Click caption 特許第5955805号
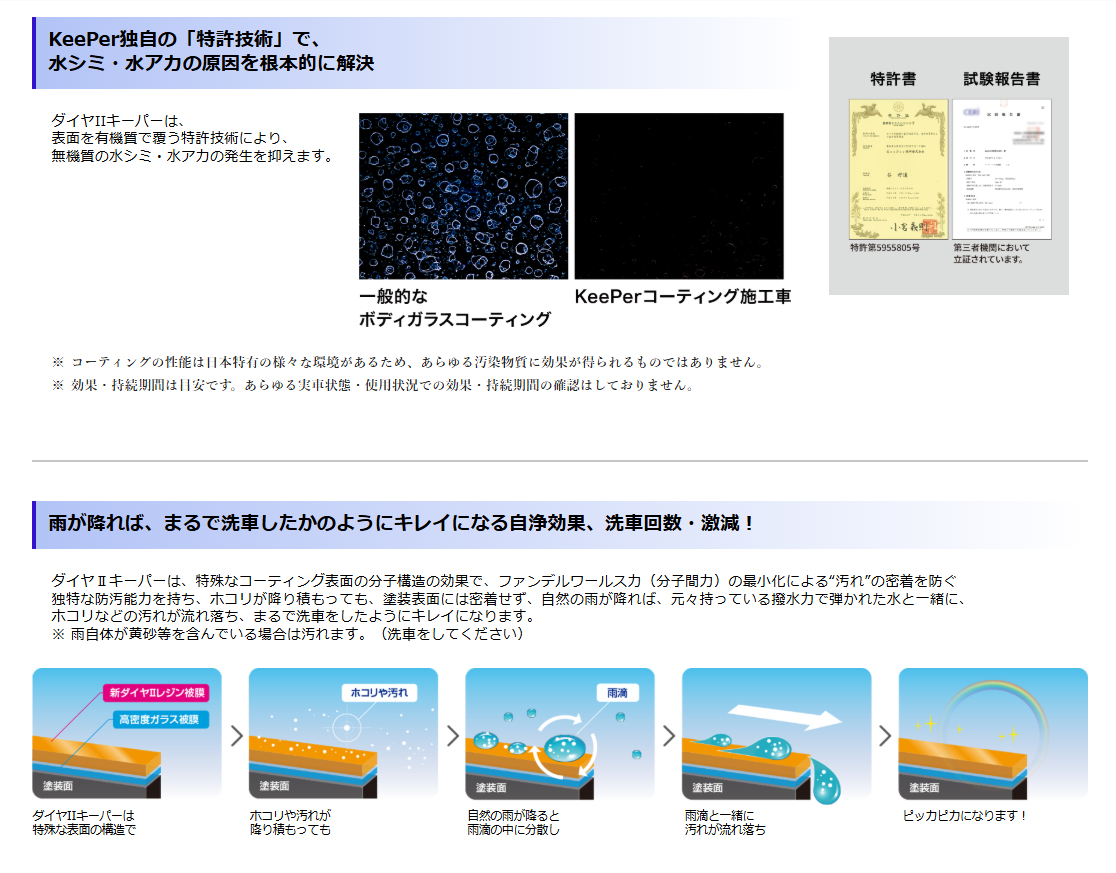The image size is (1116, 873). (x=885, y=248)
